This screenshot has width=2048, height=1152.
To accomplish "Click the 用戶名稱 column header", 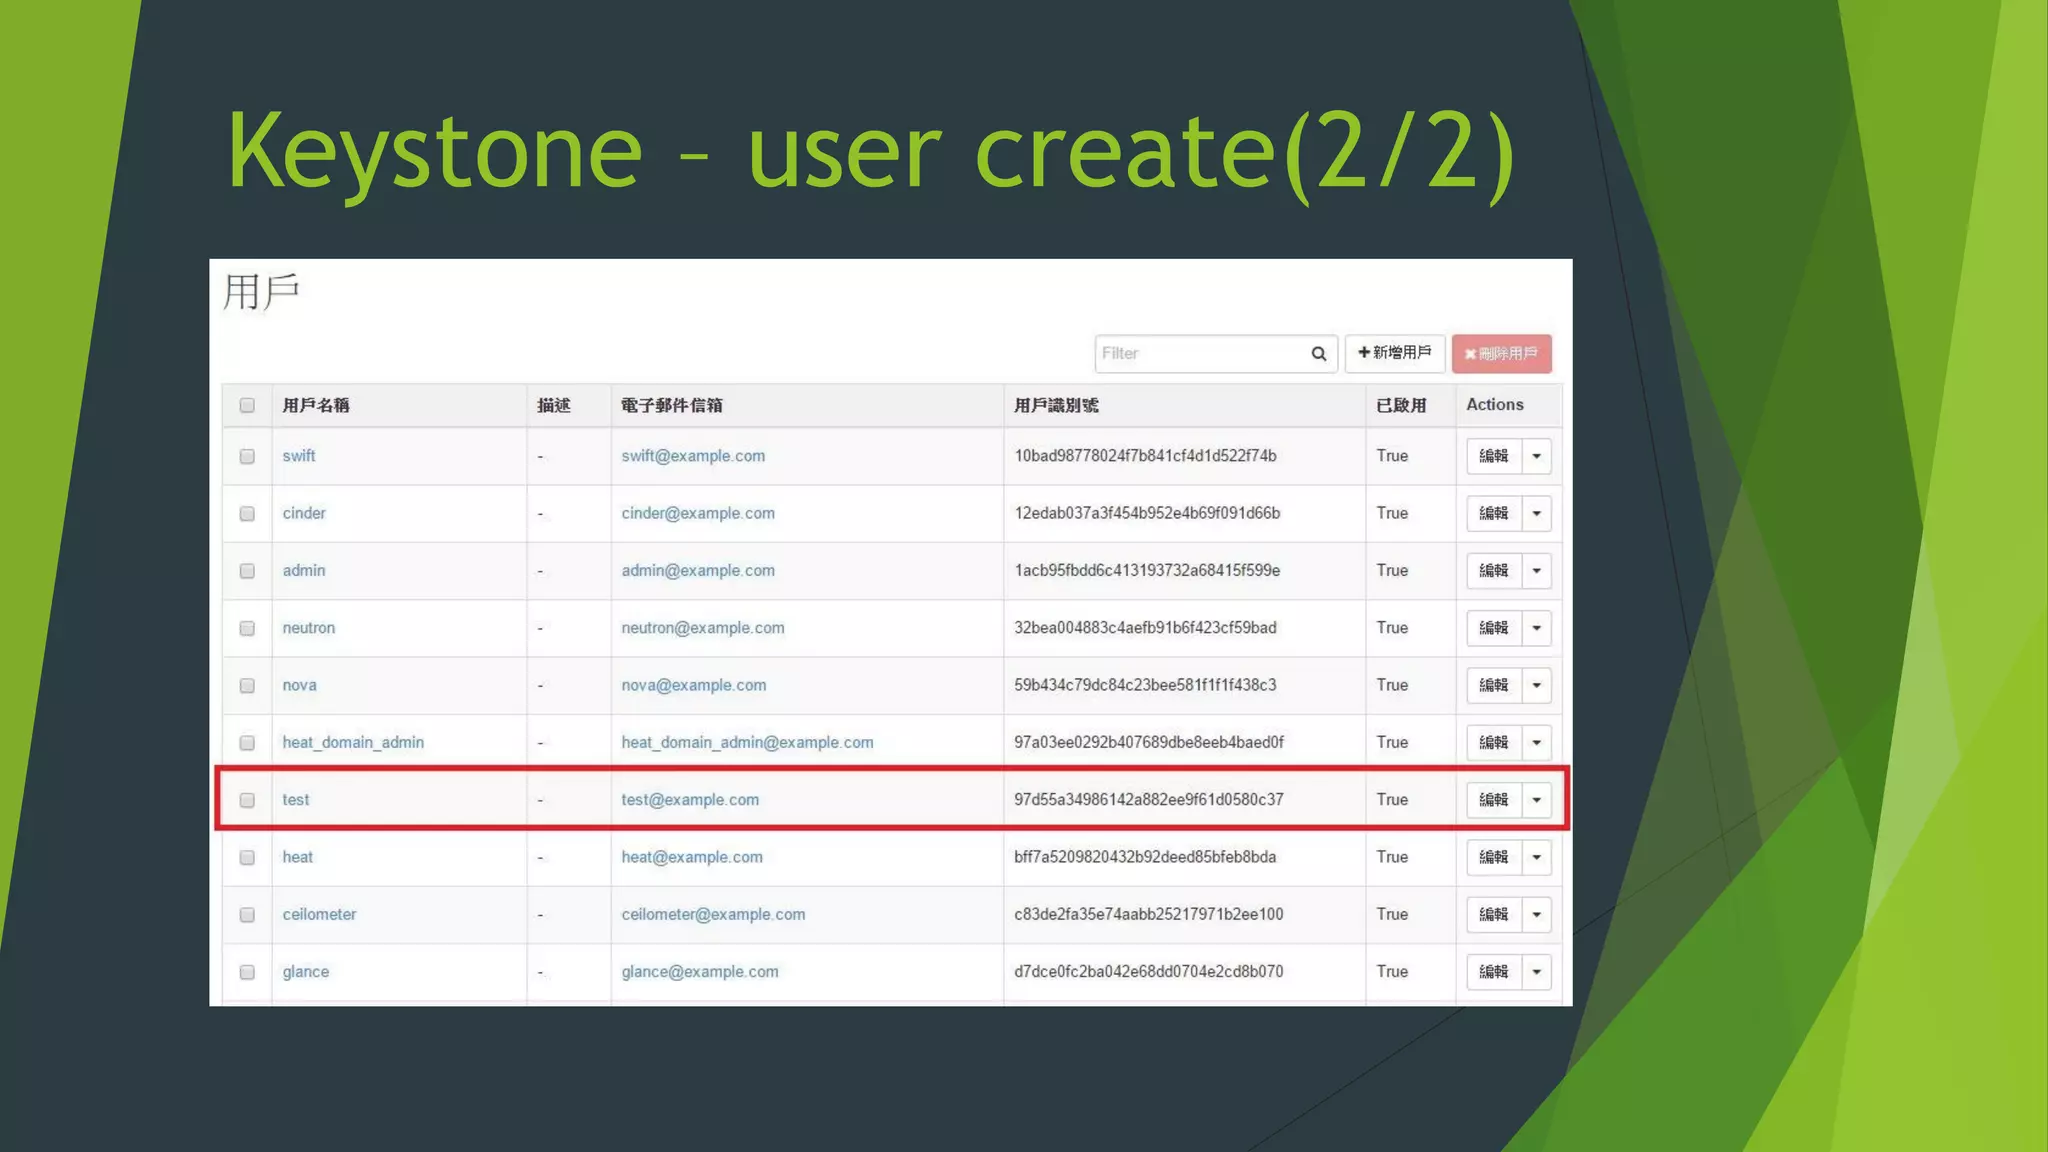I will [316, 405].
